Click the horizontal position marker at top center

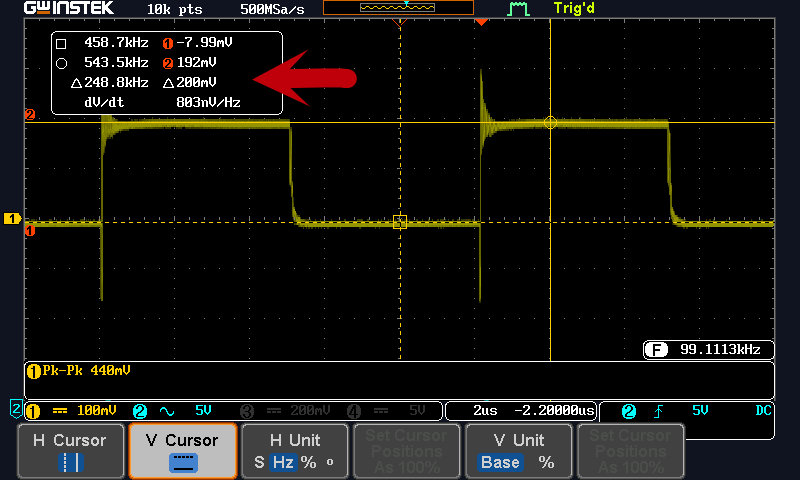(399, 22)
